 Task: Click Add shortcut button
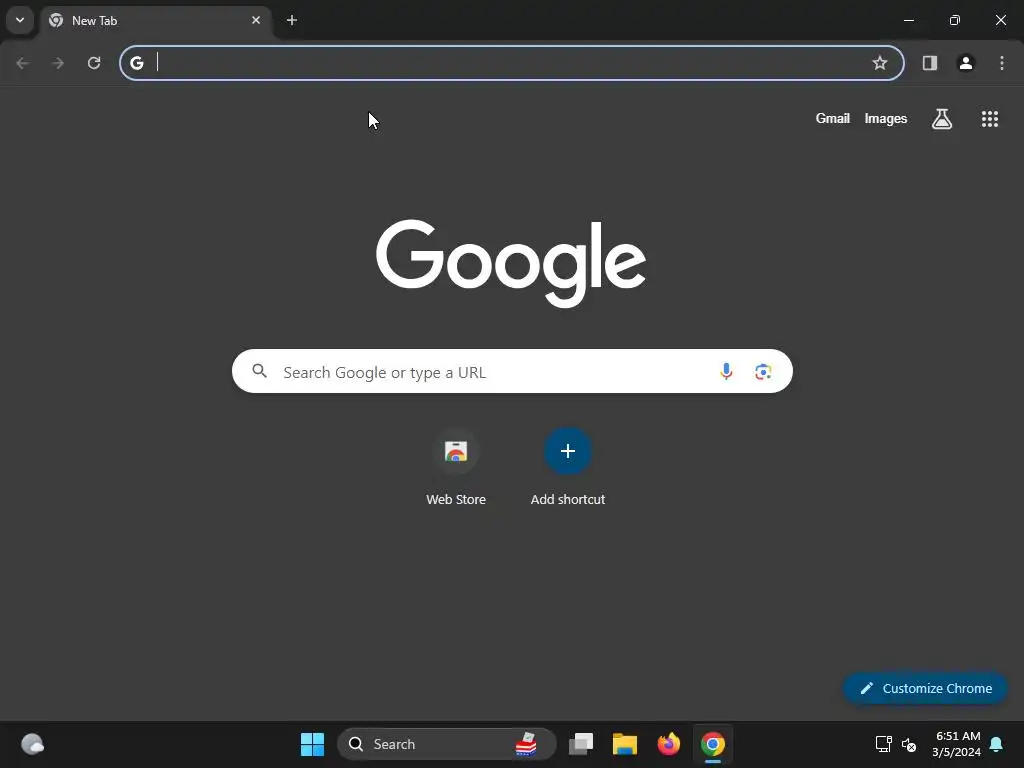pyautogui.click(x=568, y=468)
